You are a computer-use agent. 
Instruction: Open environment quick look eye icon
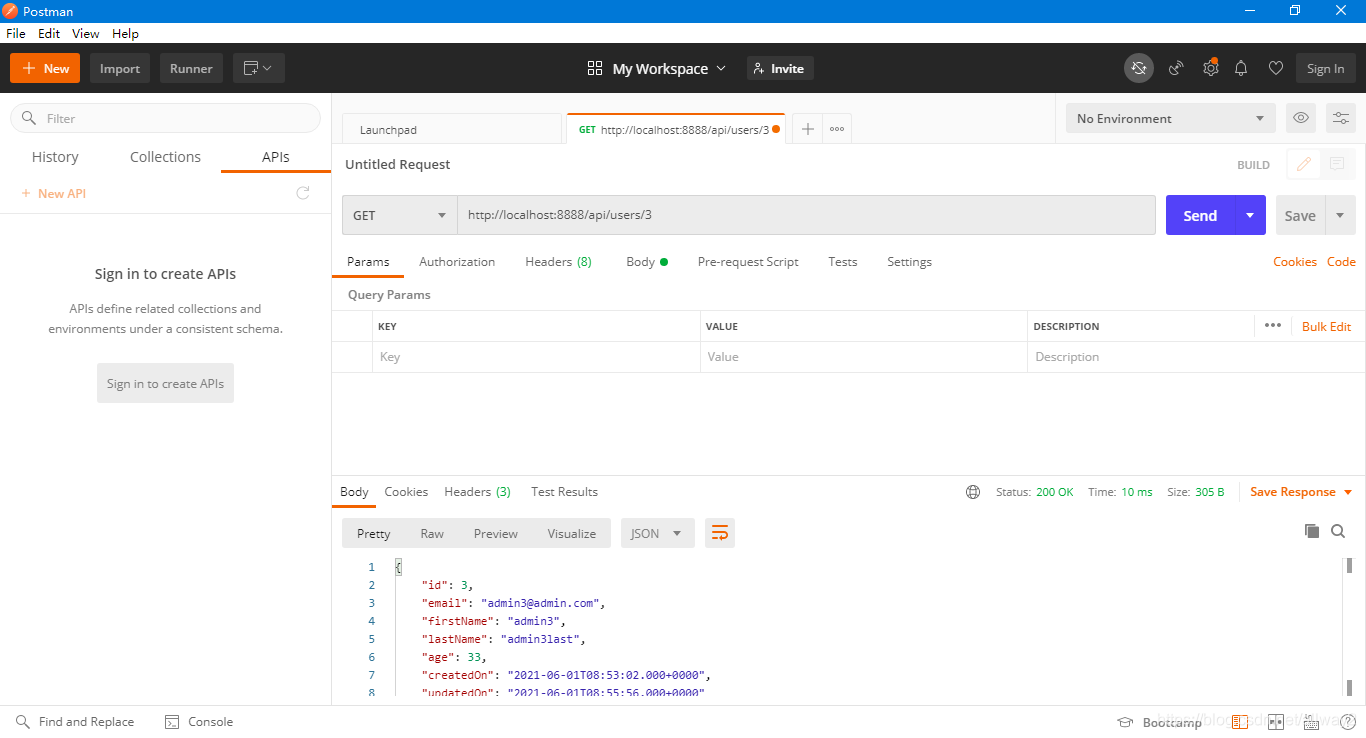[x=1301, y=118]
